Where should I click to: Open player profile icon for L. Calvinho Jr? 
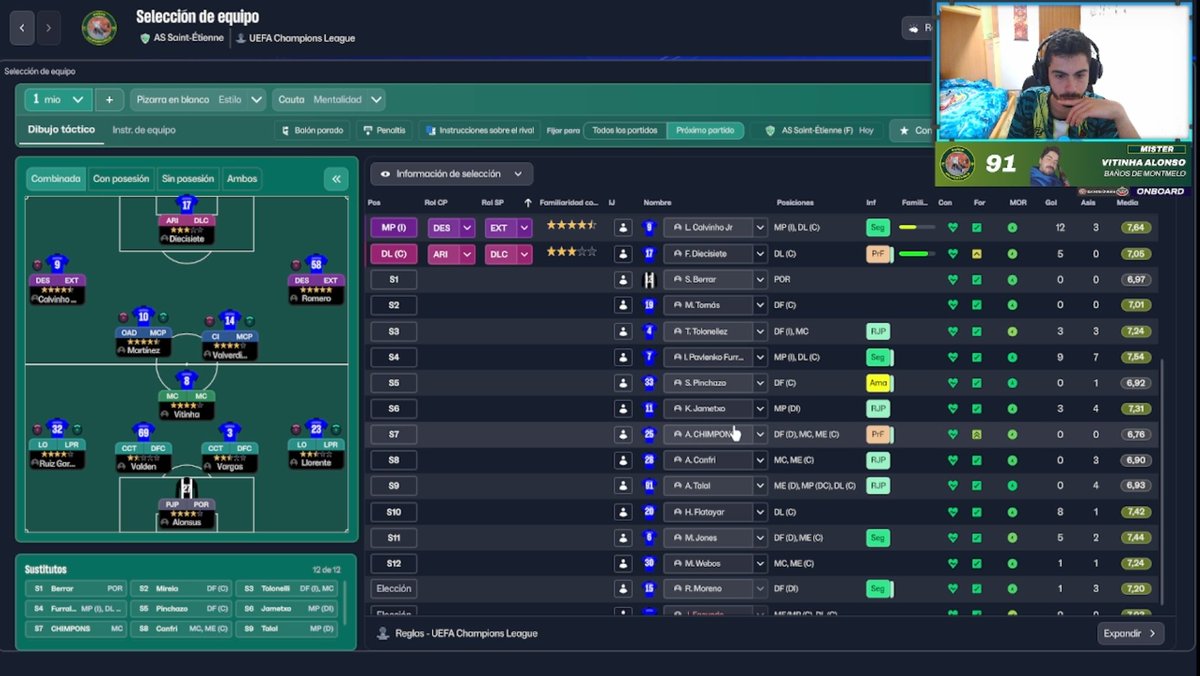click(x=623, y=228)
